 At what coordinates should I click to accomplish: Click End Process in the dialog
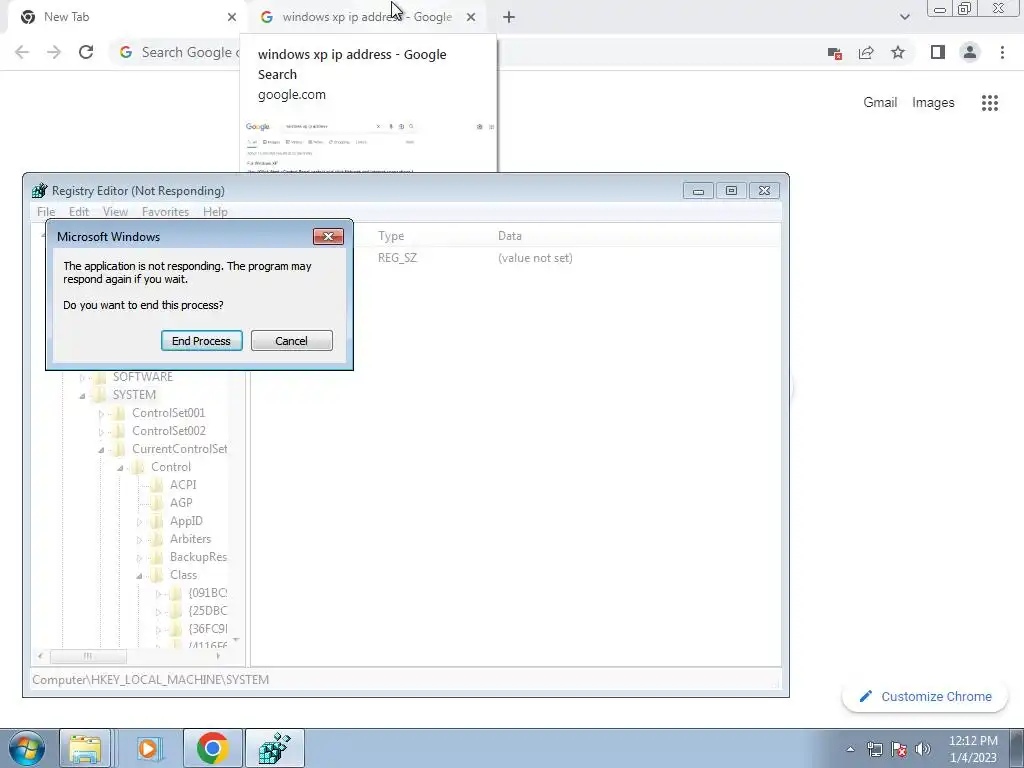click(x=201, y=340)
